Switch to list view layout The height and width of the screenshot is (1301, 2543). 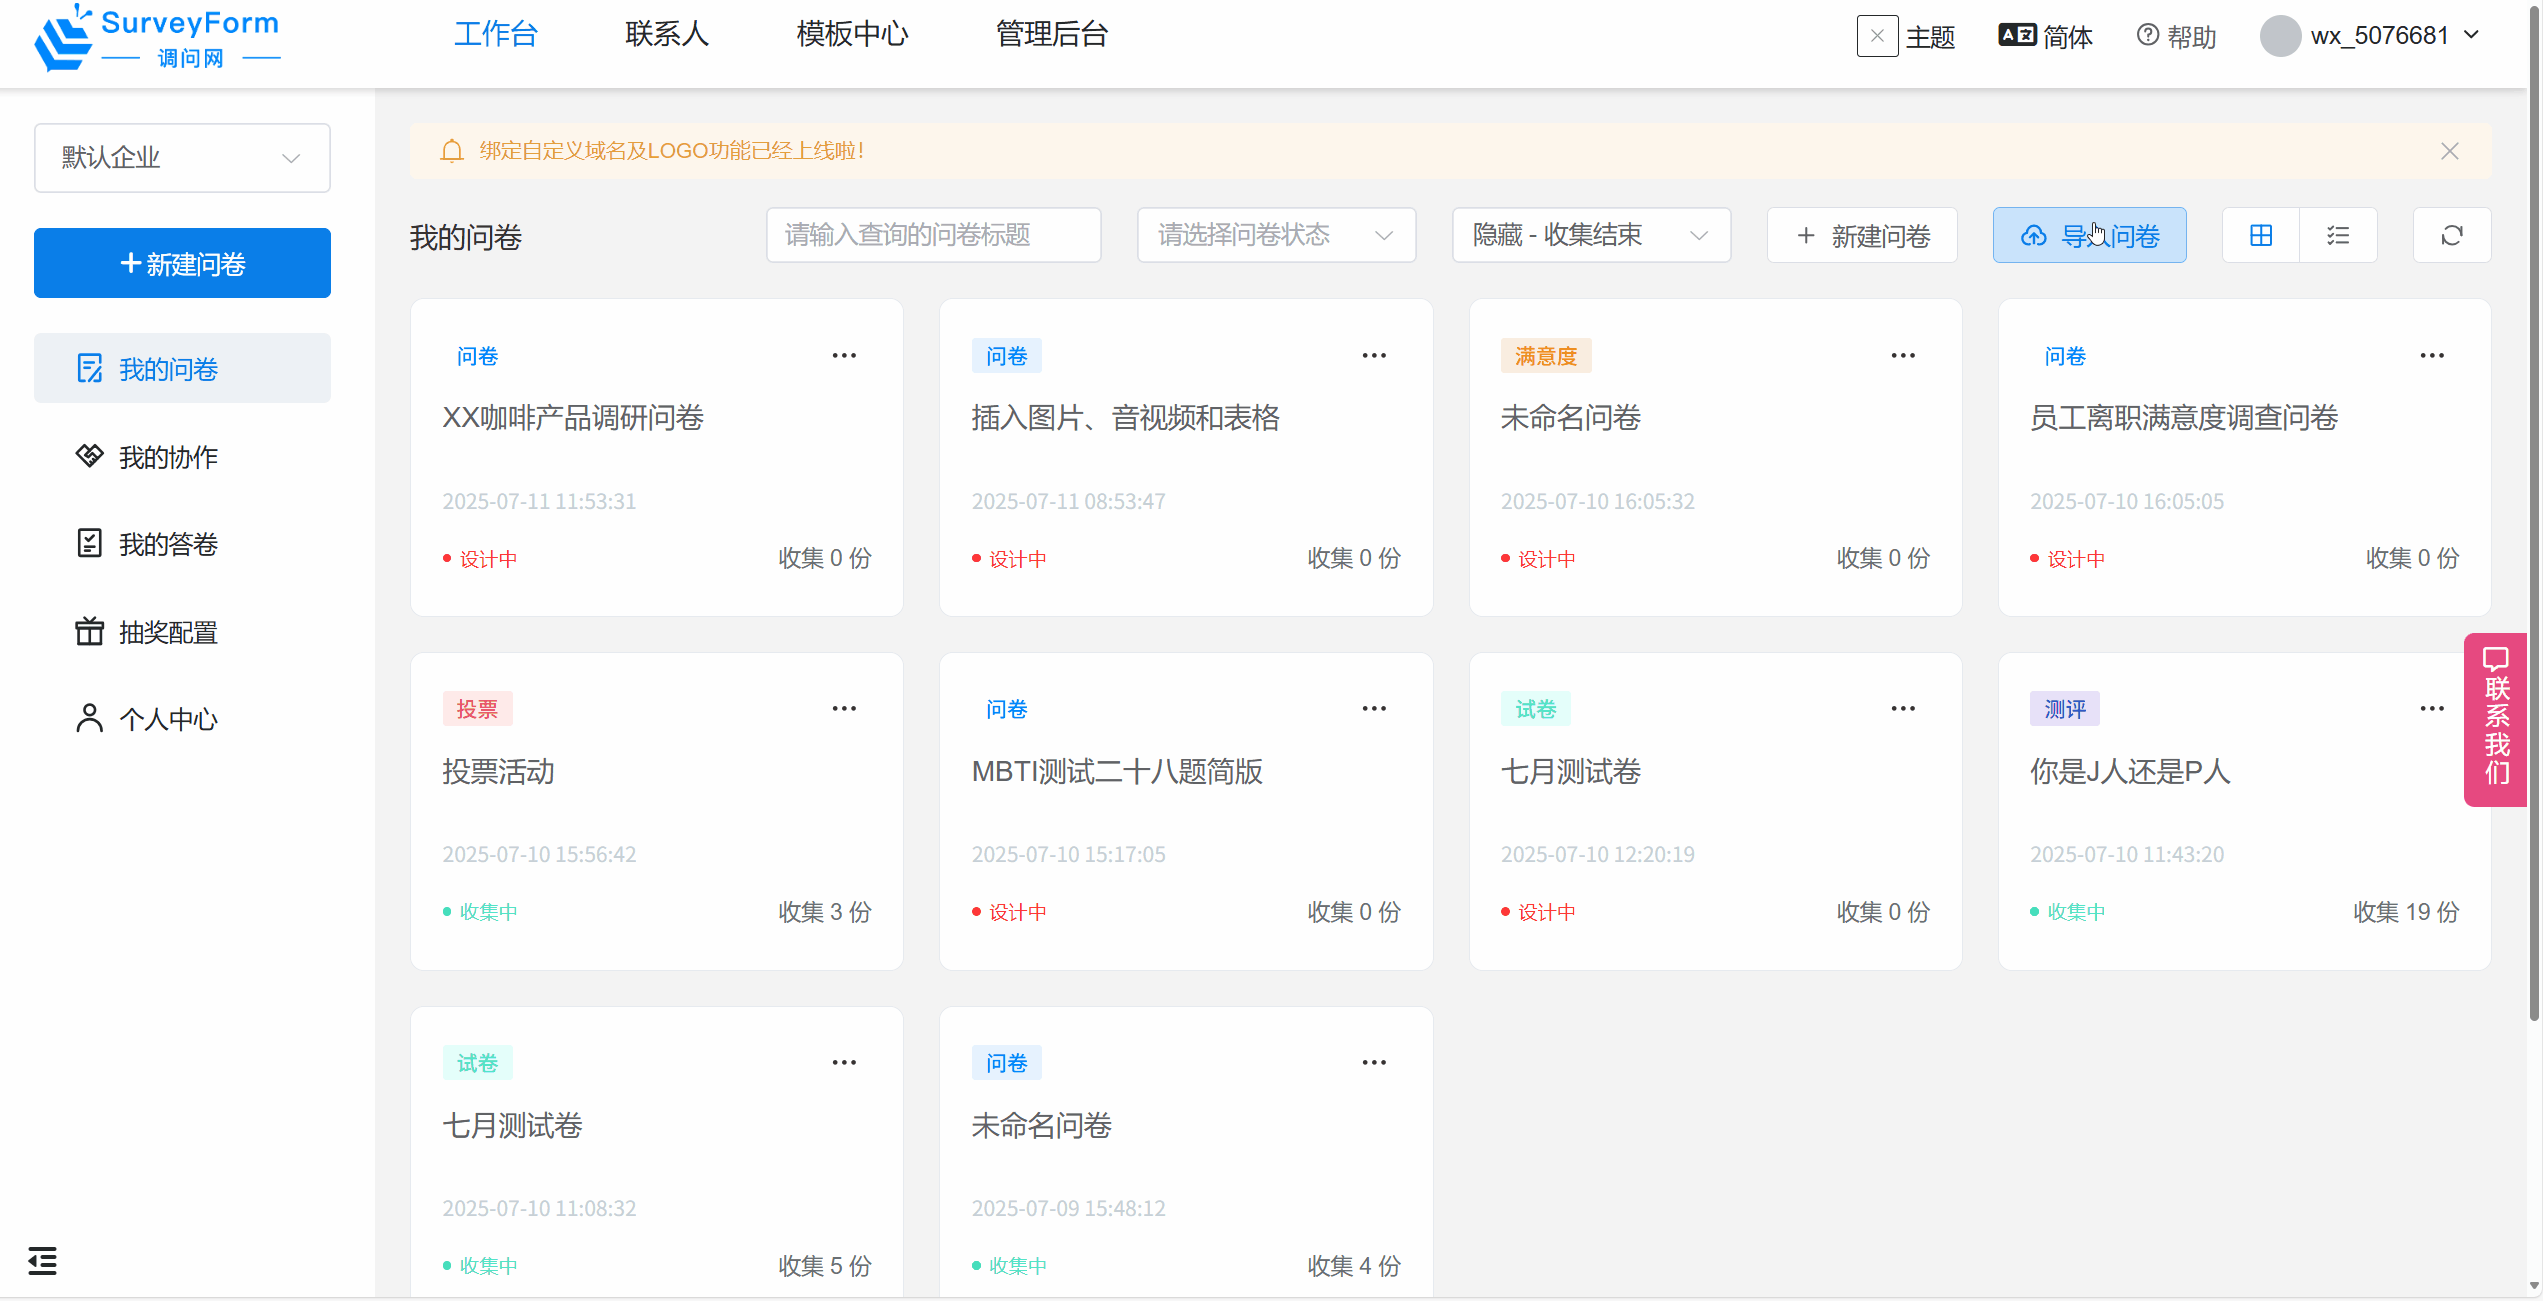click(2338, 235)
